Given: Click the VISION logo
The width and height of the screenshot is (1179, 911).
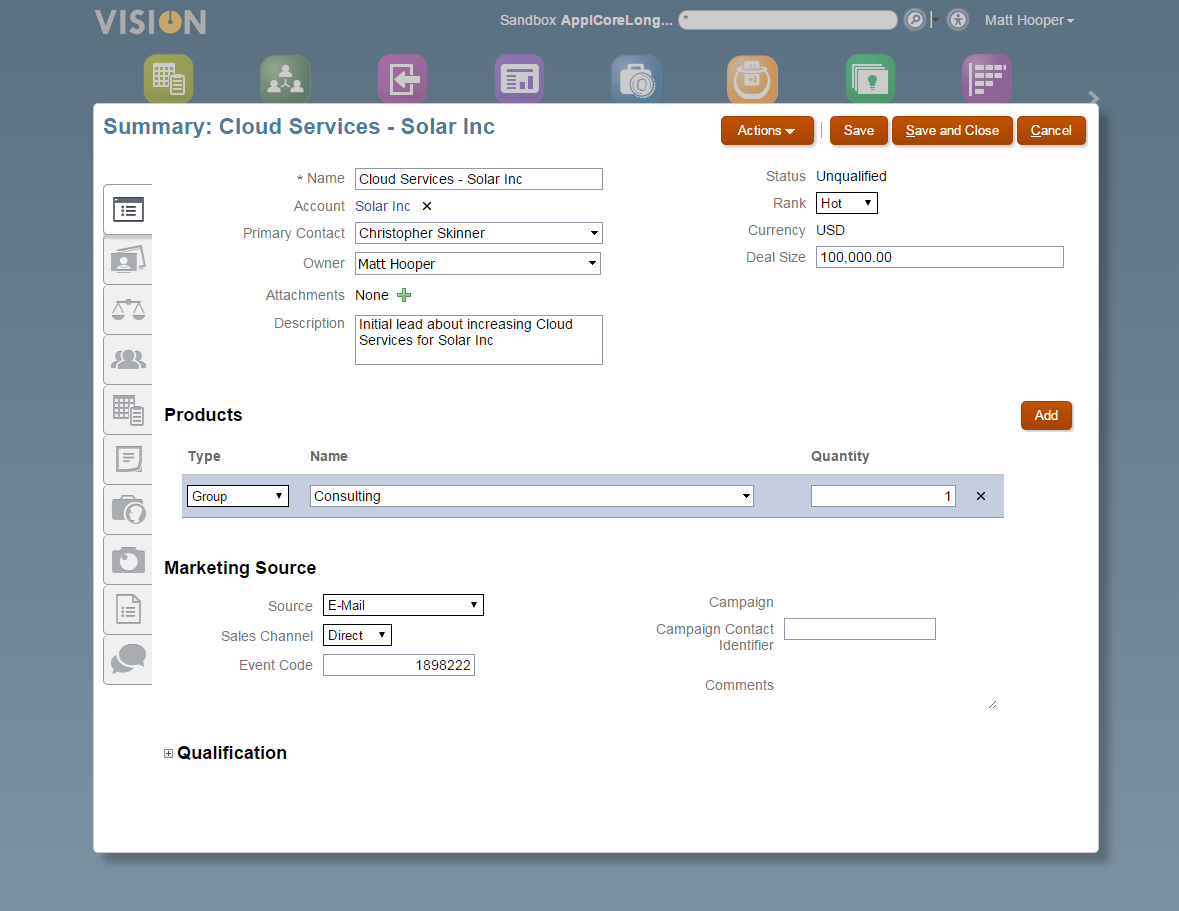Looking at the screenshot, I should (x=150, y=22).
